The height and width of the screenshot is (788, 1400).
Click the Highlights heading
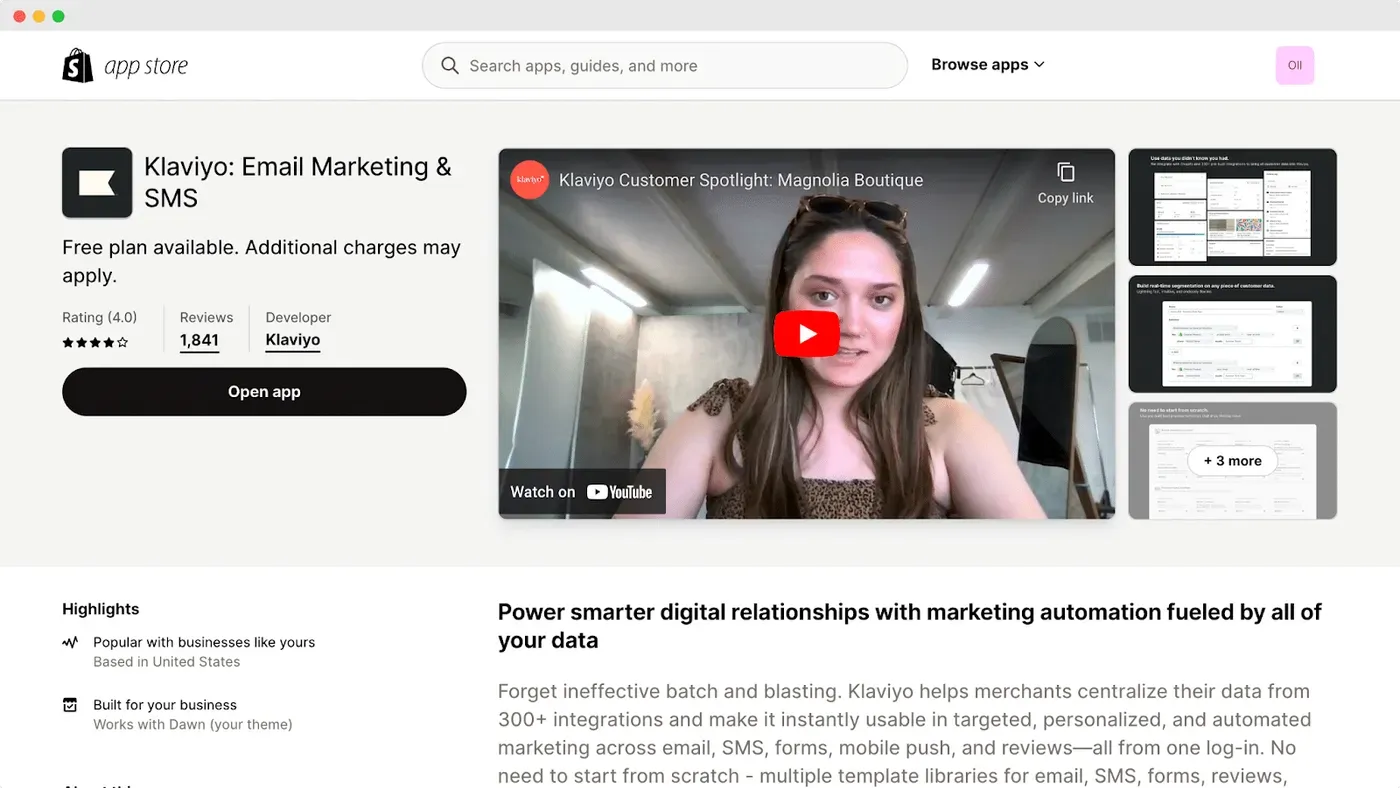101,609
